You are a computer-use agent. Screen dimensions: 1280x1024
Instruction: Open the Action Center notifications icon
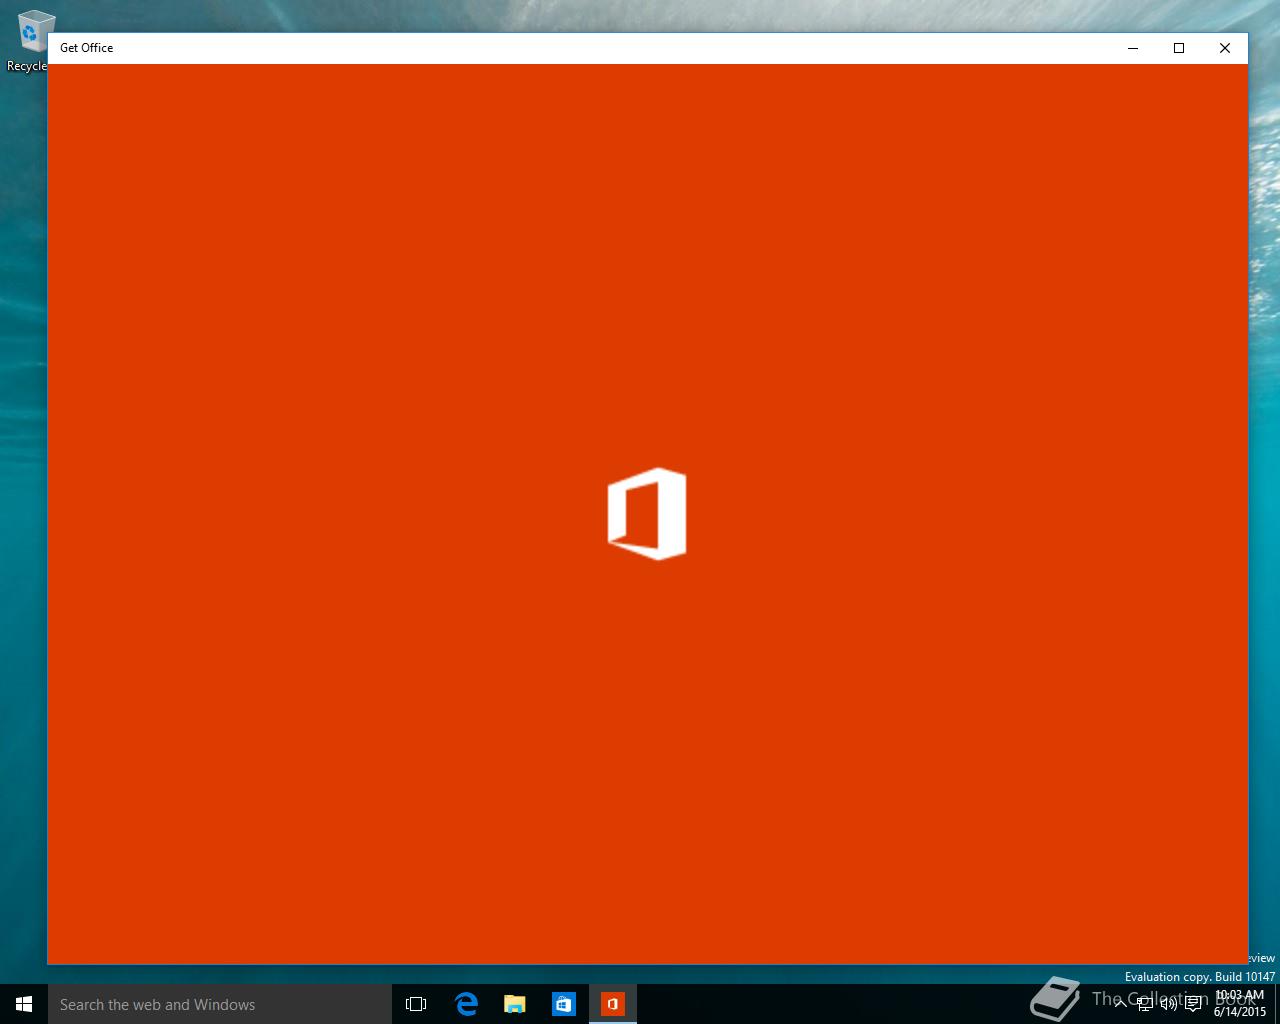point(1193,1004)
